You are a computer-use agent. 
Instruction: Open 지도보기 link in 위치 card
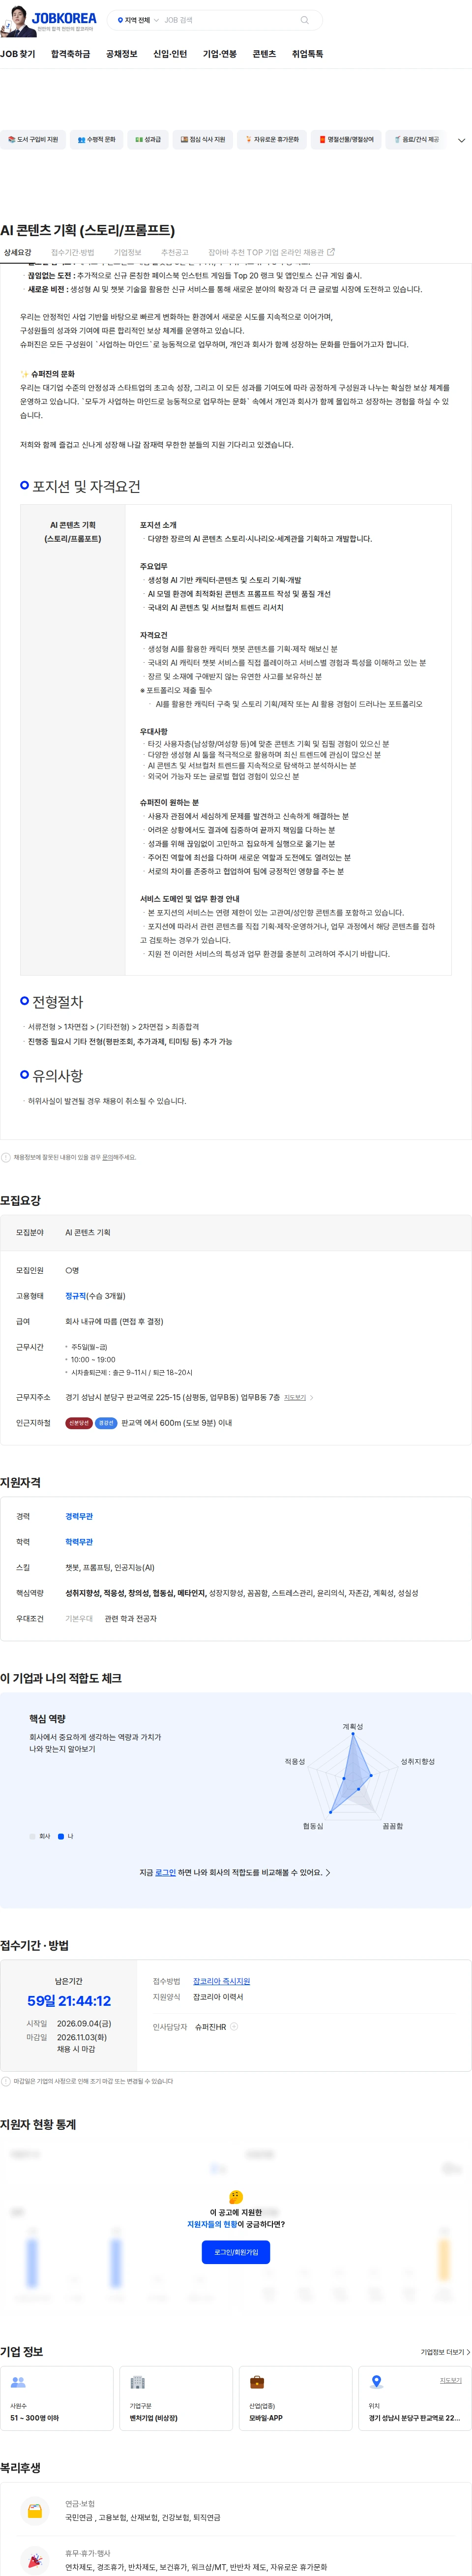pos(451,2381)
